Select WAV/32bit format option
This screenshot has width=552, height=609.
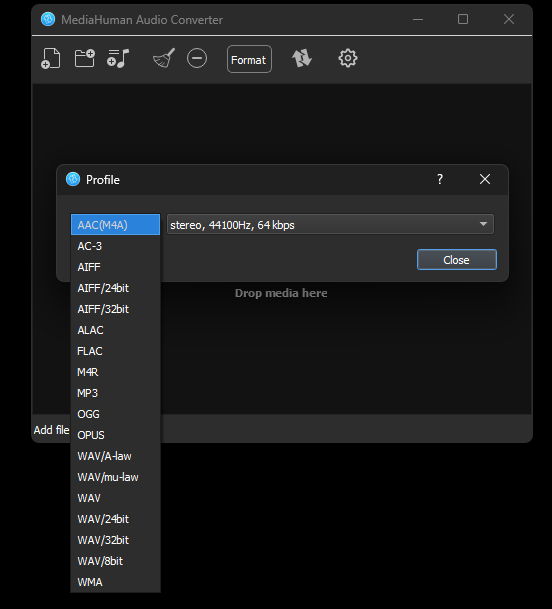tap(115, 540)
